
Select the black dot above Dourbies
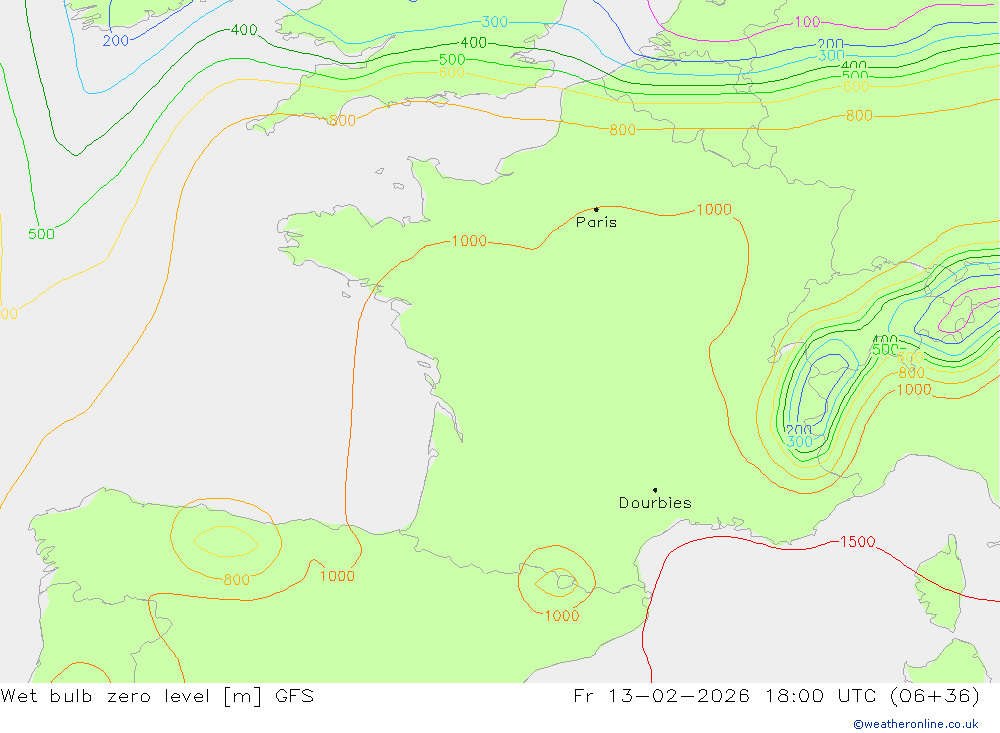tap(655, 490)
